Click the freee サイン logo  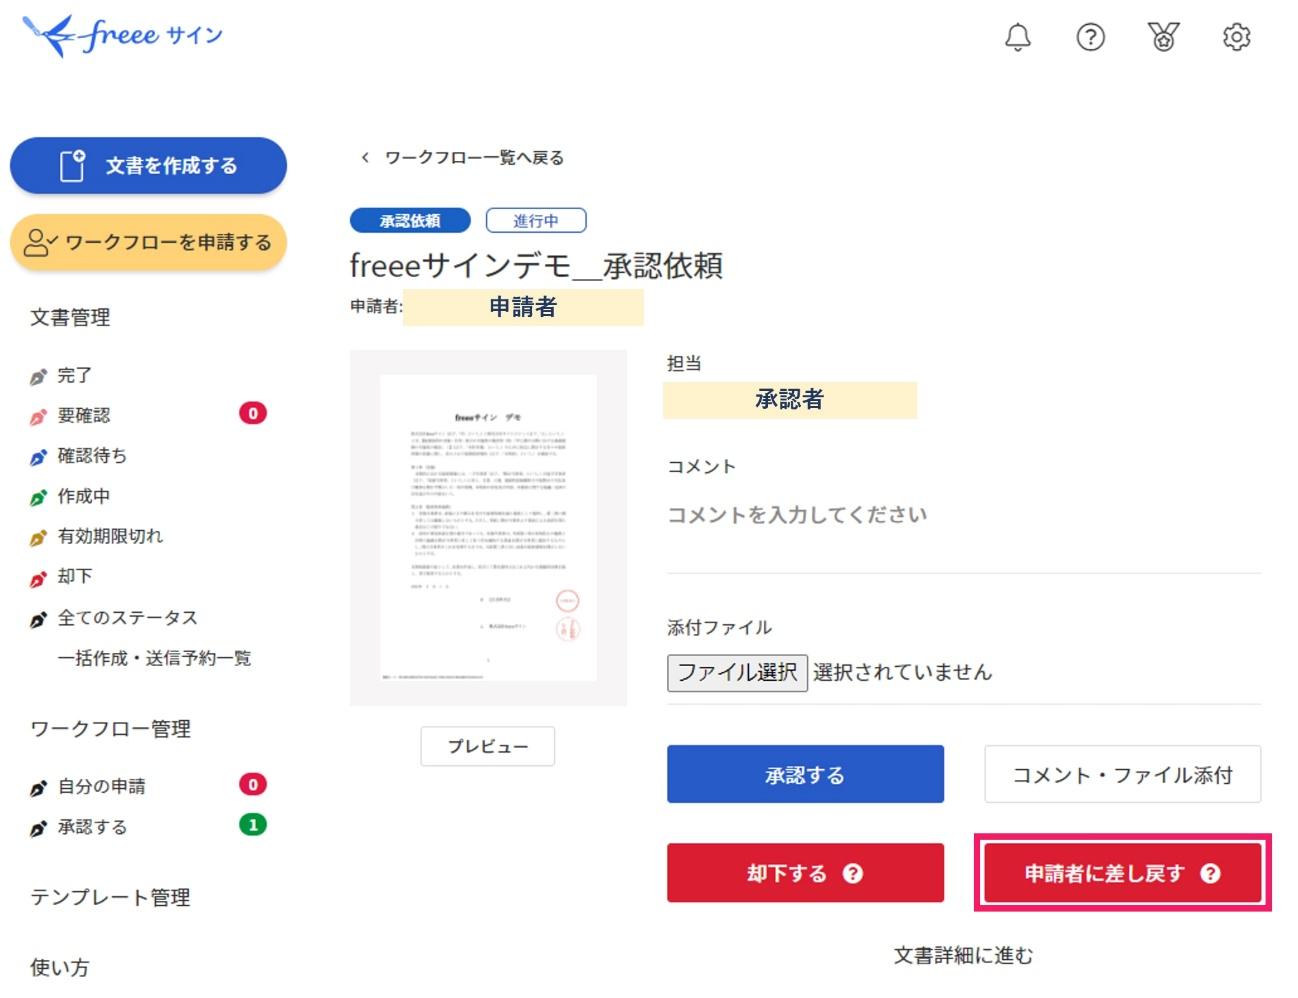coord(122,36)
